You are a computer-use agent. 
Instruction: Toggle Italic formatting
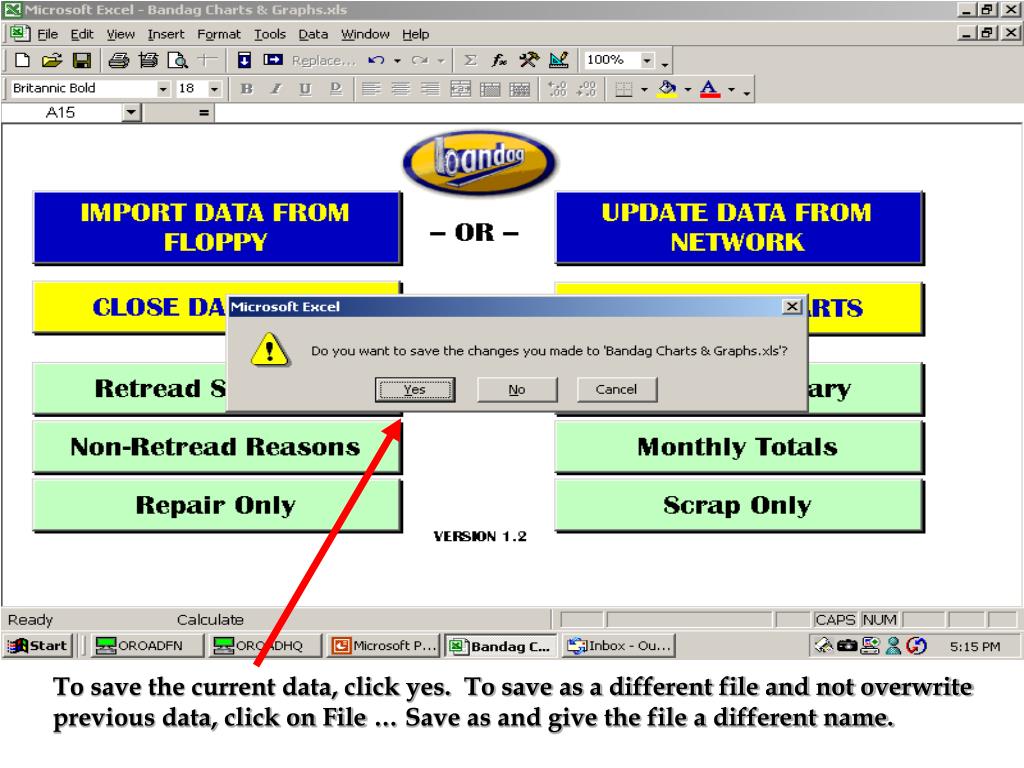click(276, 89)
